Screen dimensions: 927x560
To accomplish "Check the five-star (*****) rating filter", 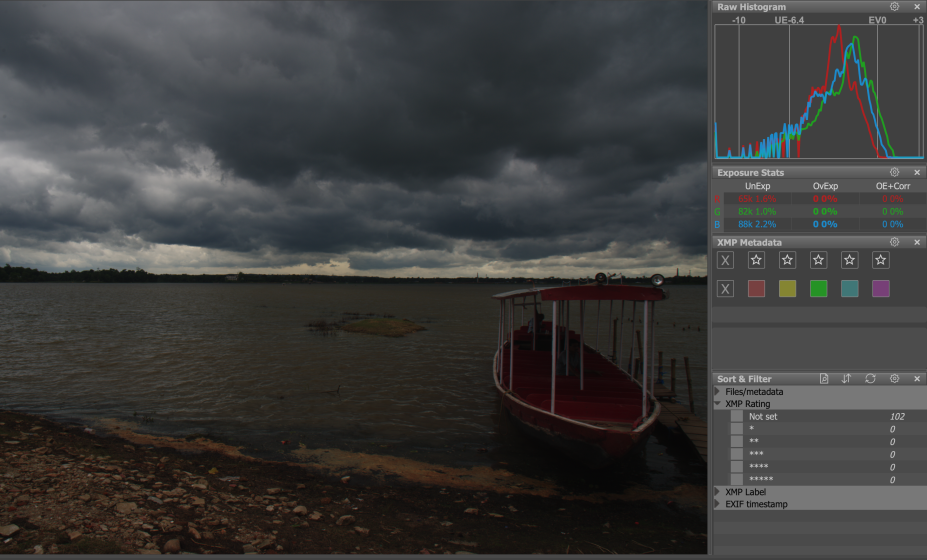I will (x=737, y=479).
